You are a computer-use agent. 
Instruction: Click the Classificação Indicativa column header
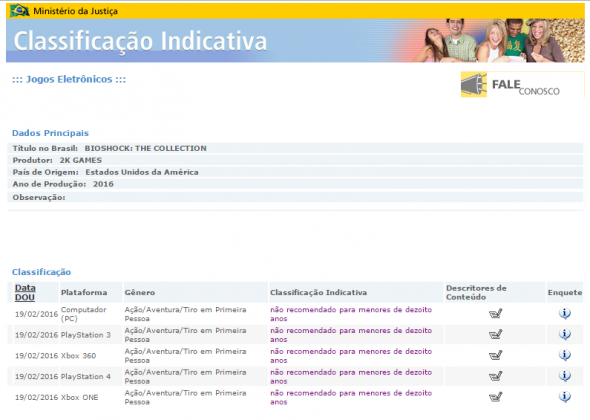(318, 292)
